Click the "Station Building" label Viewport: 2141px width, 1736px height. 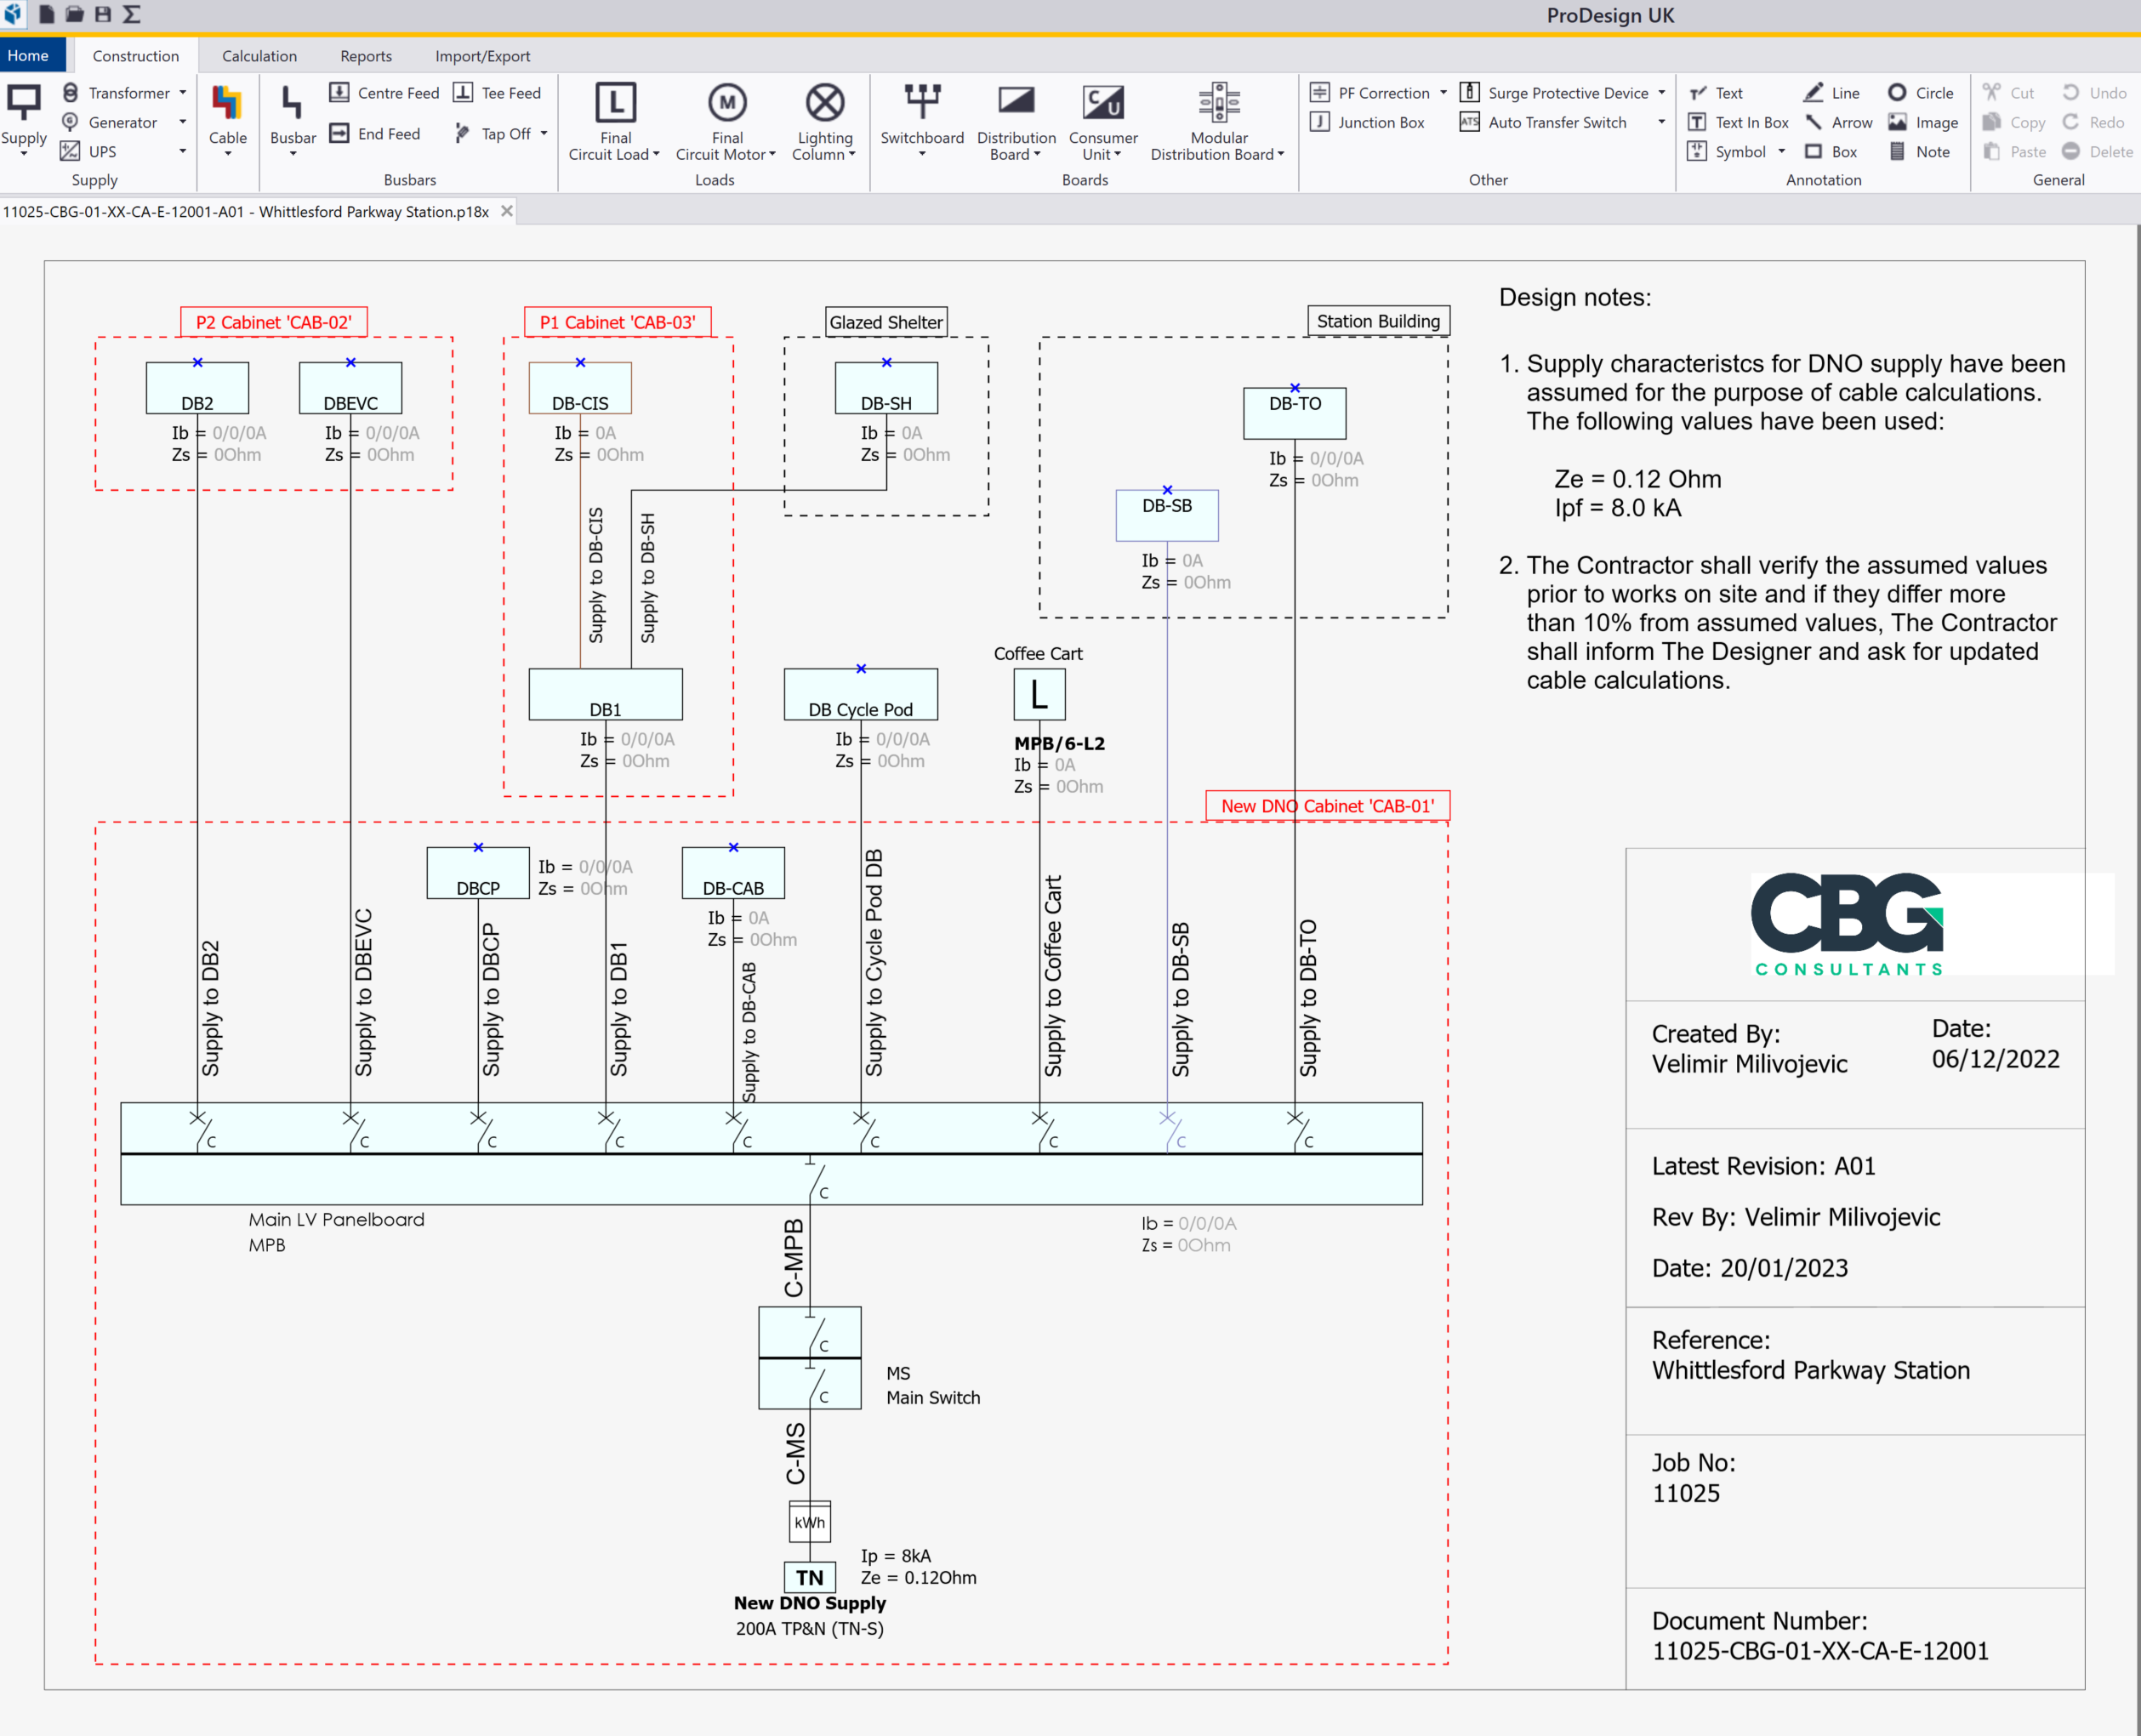[1379, 321]
